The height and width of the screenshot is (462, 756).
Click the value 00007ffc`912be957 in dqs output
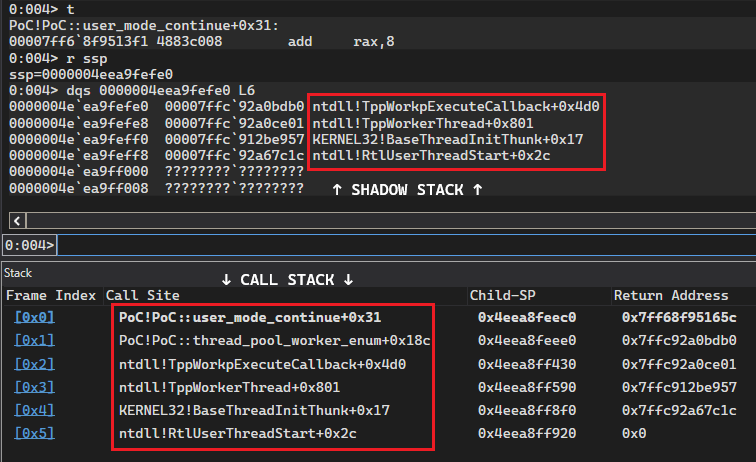[234, 139]
